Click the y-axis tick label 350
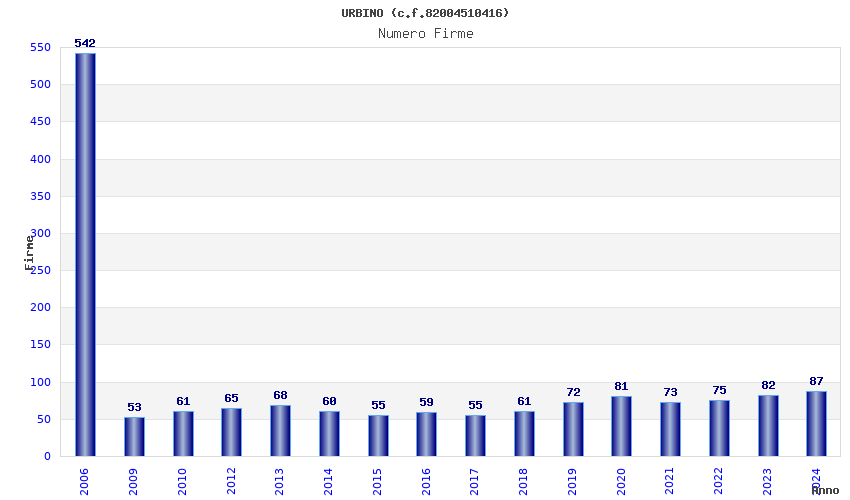 pos(41,196)
